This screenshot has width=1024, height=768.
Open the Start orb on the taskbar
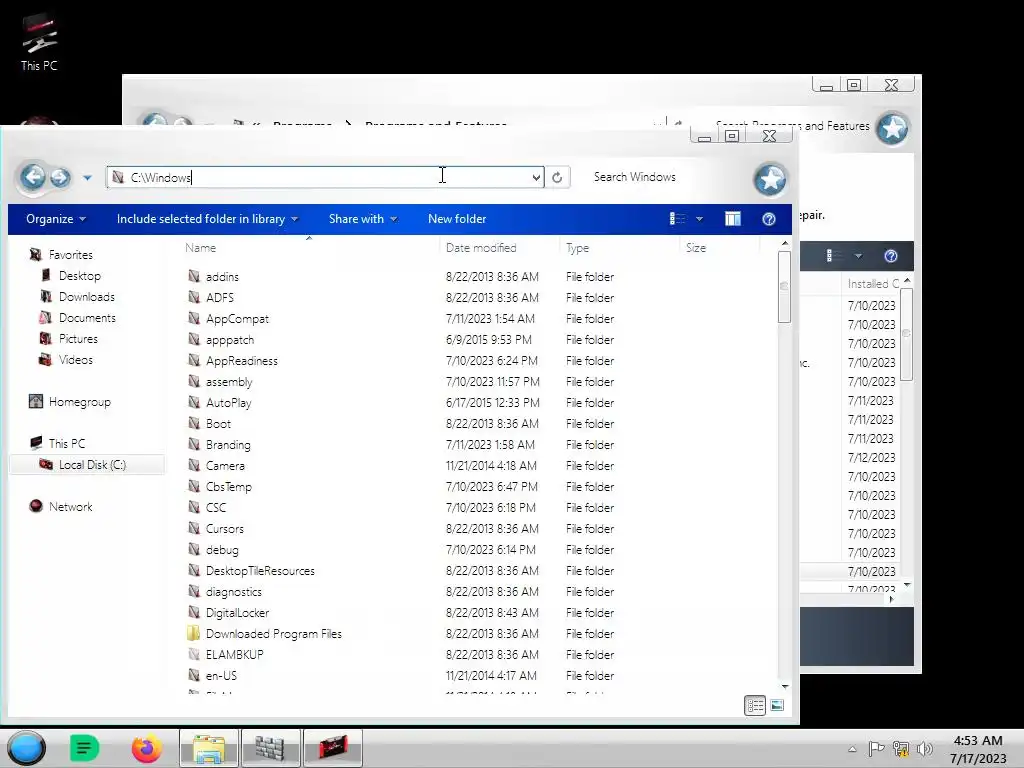[26, 748]
